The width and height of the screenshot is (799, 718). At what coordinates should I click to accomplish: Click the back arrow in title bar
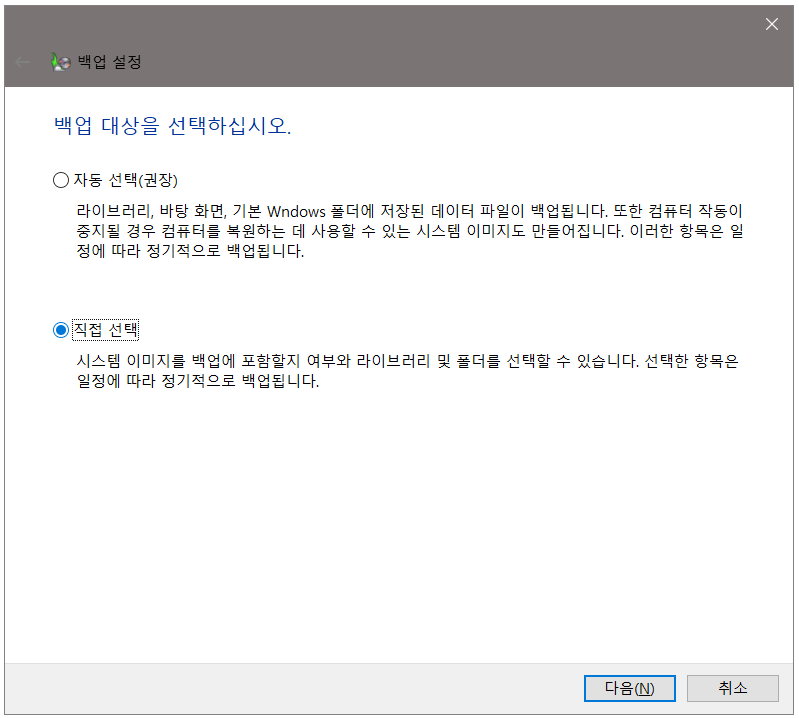[x=23, y=62]
